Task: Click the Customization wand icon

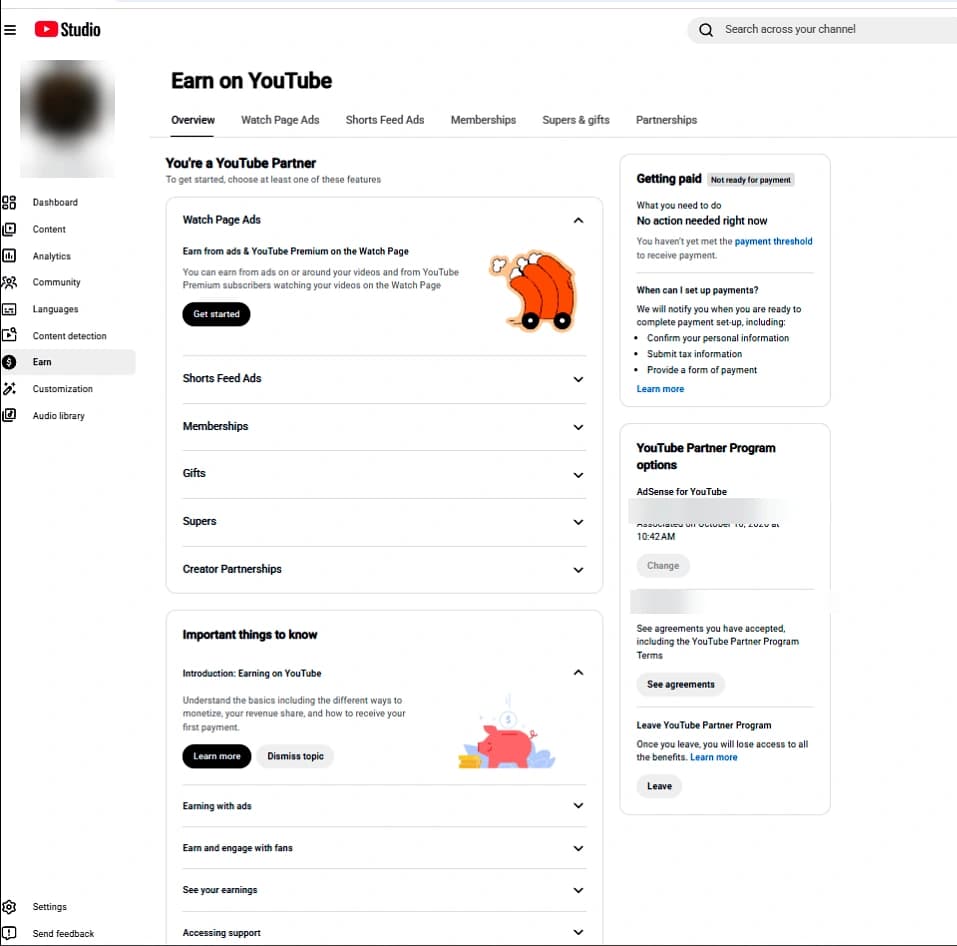Action: pos(9,388)
